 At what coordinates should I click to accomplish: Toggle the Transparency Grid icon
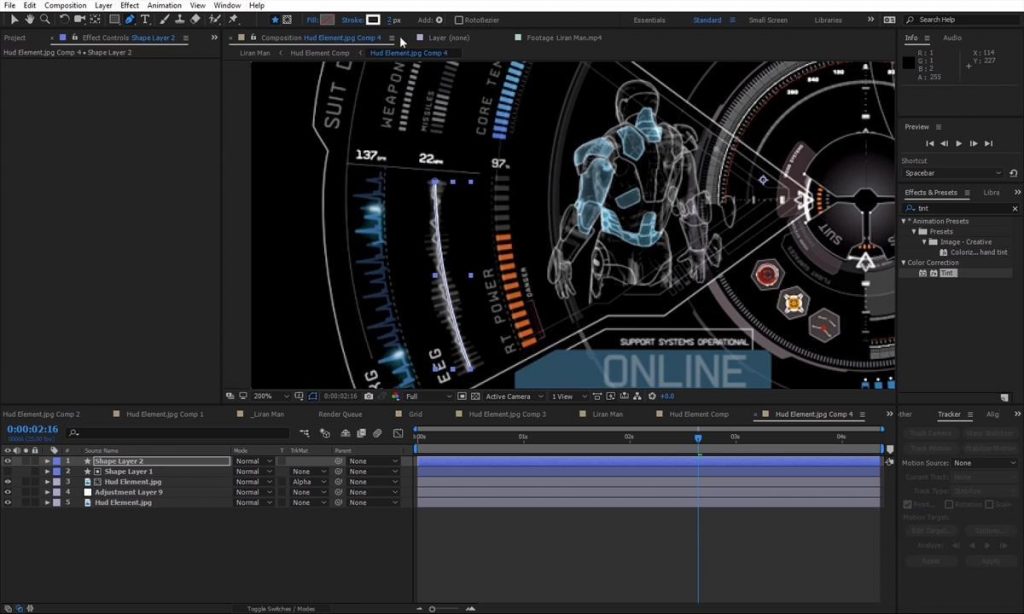point(475,396)
